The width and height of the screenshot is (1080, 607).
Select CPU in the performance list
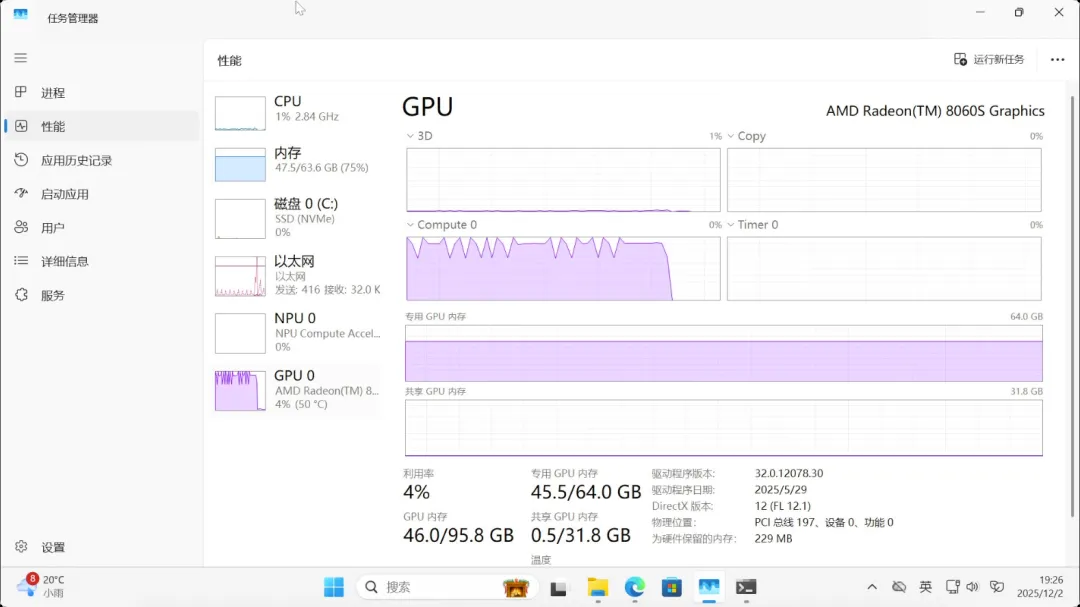pos(297,113)
